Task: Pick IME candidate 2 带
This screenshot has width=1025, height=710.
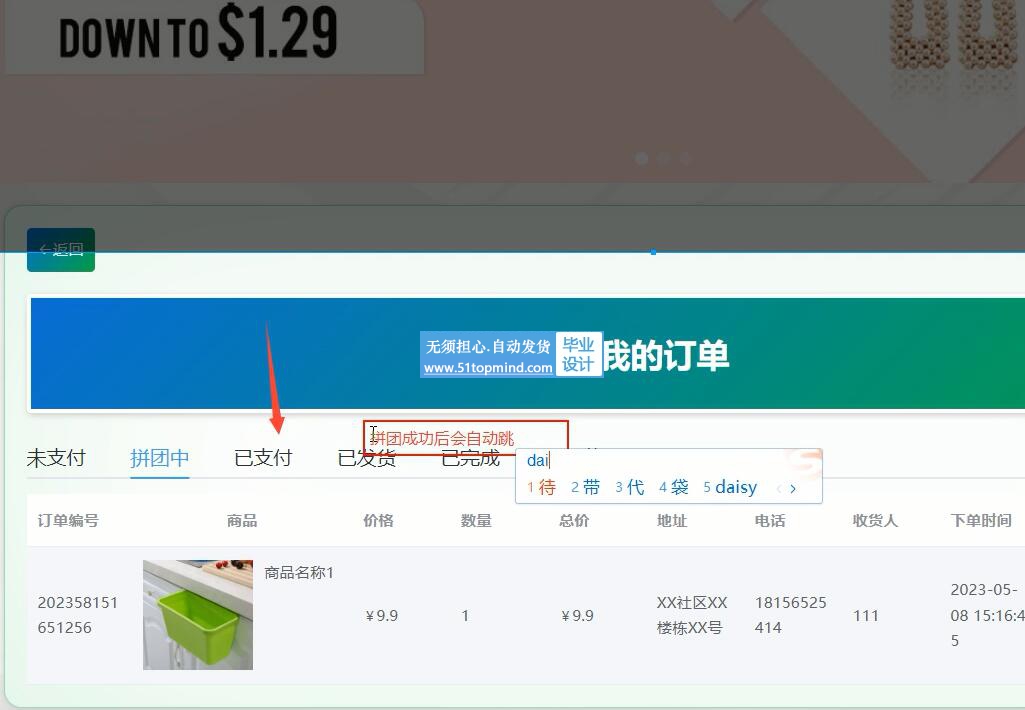Action: click(586, 488)
